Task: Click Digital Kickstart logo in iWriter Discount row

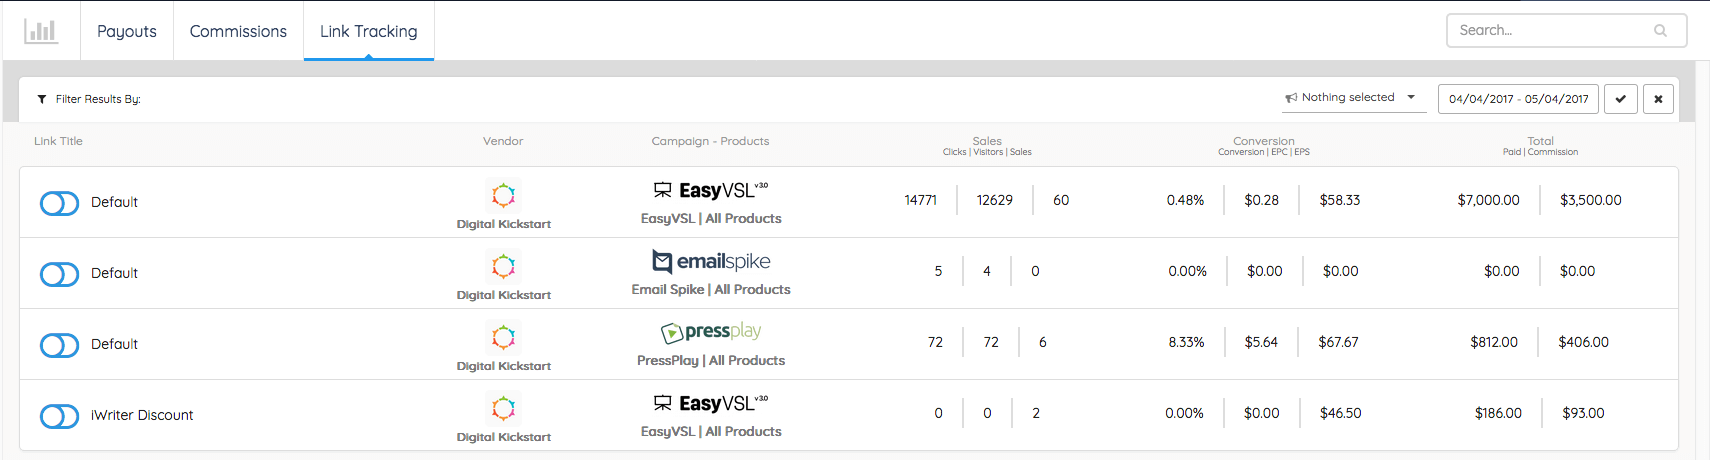Action: point(503,407)
